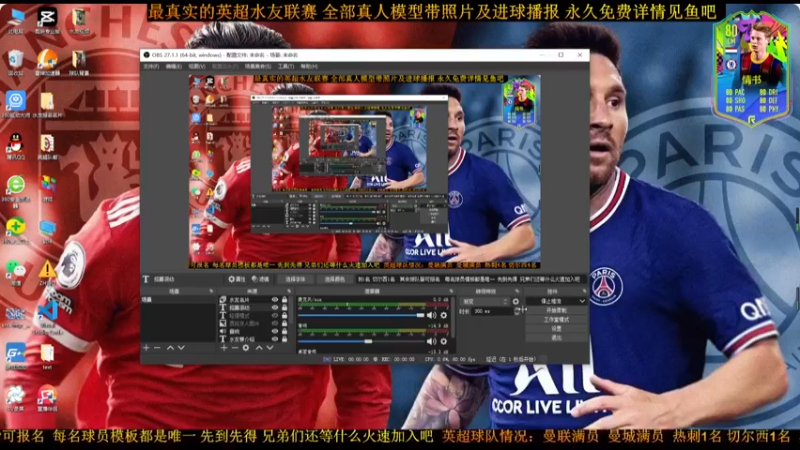Viewport: 800px width, 450px height.
Task: Open transition properties gear icon
Action: (x=516, y=302)
